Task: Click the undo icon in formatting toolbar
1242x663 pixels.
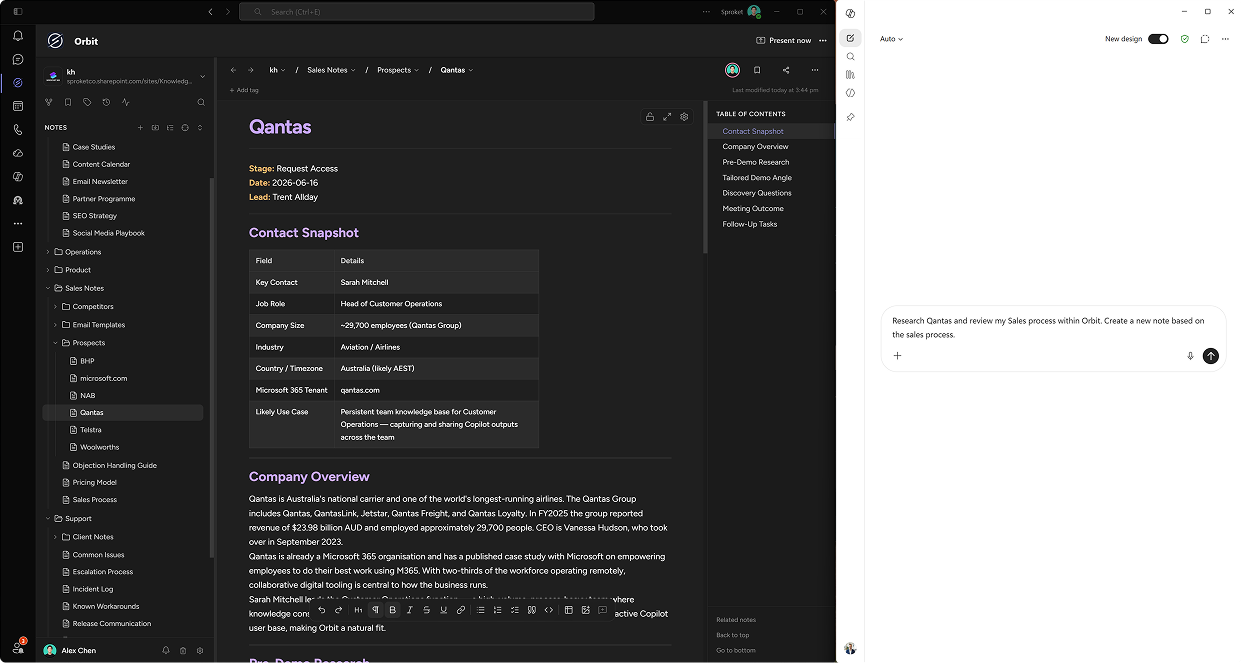Action: pos(321,610)
